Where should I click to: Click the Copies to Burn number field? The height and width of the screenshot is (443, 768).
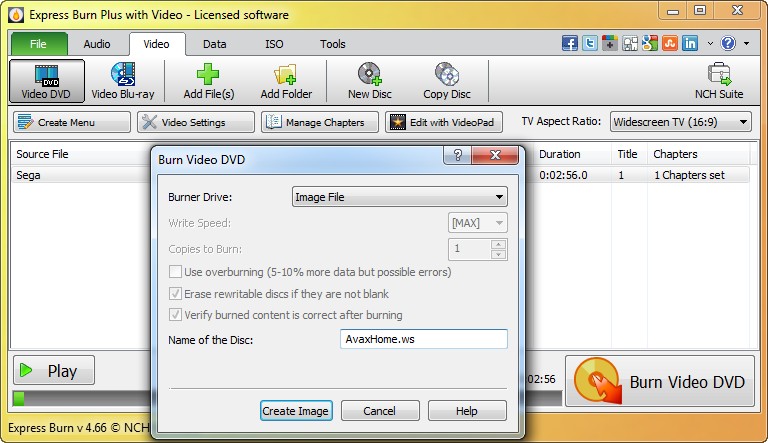[469, 249]
